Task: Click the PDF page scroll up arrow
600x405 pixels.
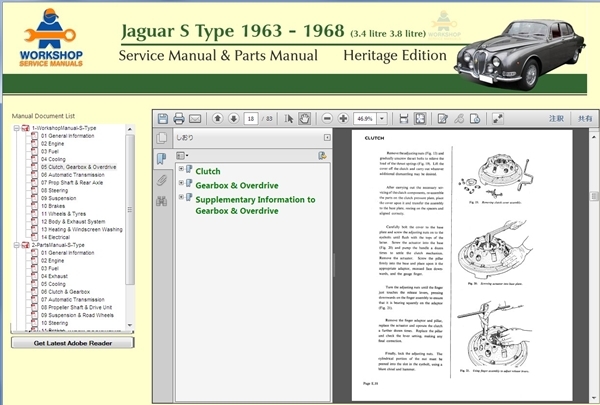Action: point(594,137)
